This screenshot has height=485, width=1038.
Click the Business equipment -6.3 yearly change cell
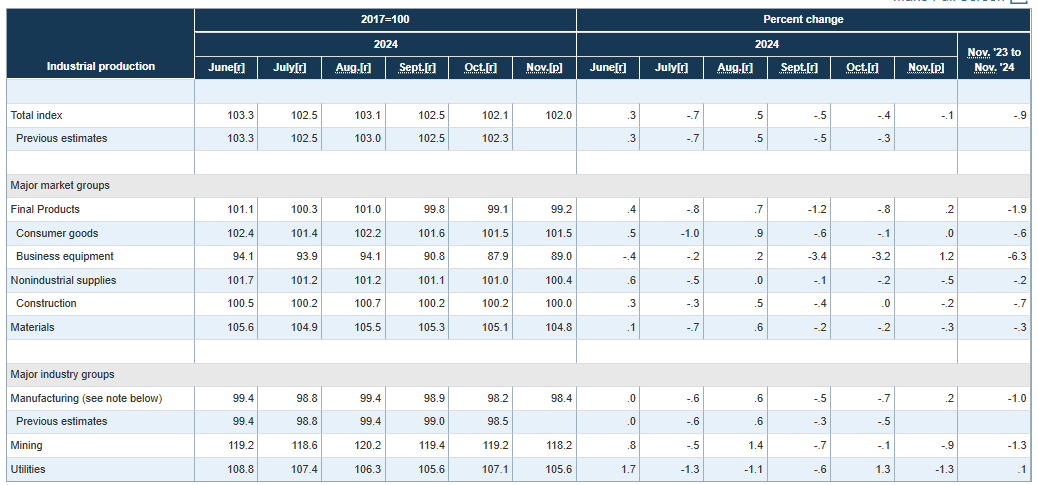pos(1016,257)
